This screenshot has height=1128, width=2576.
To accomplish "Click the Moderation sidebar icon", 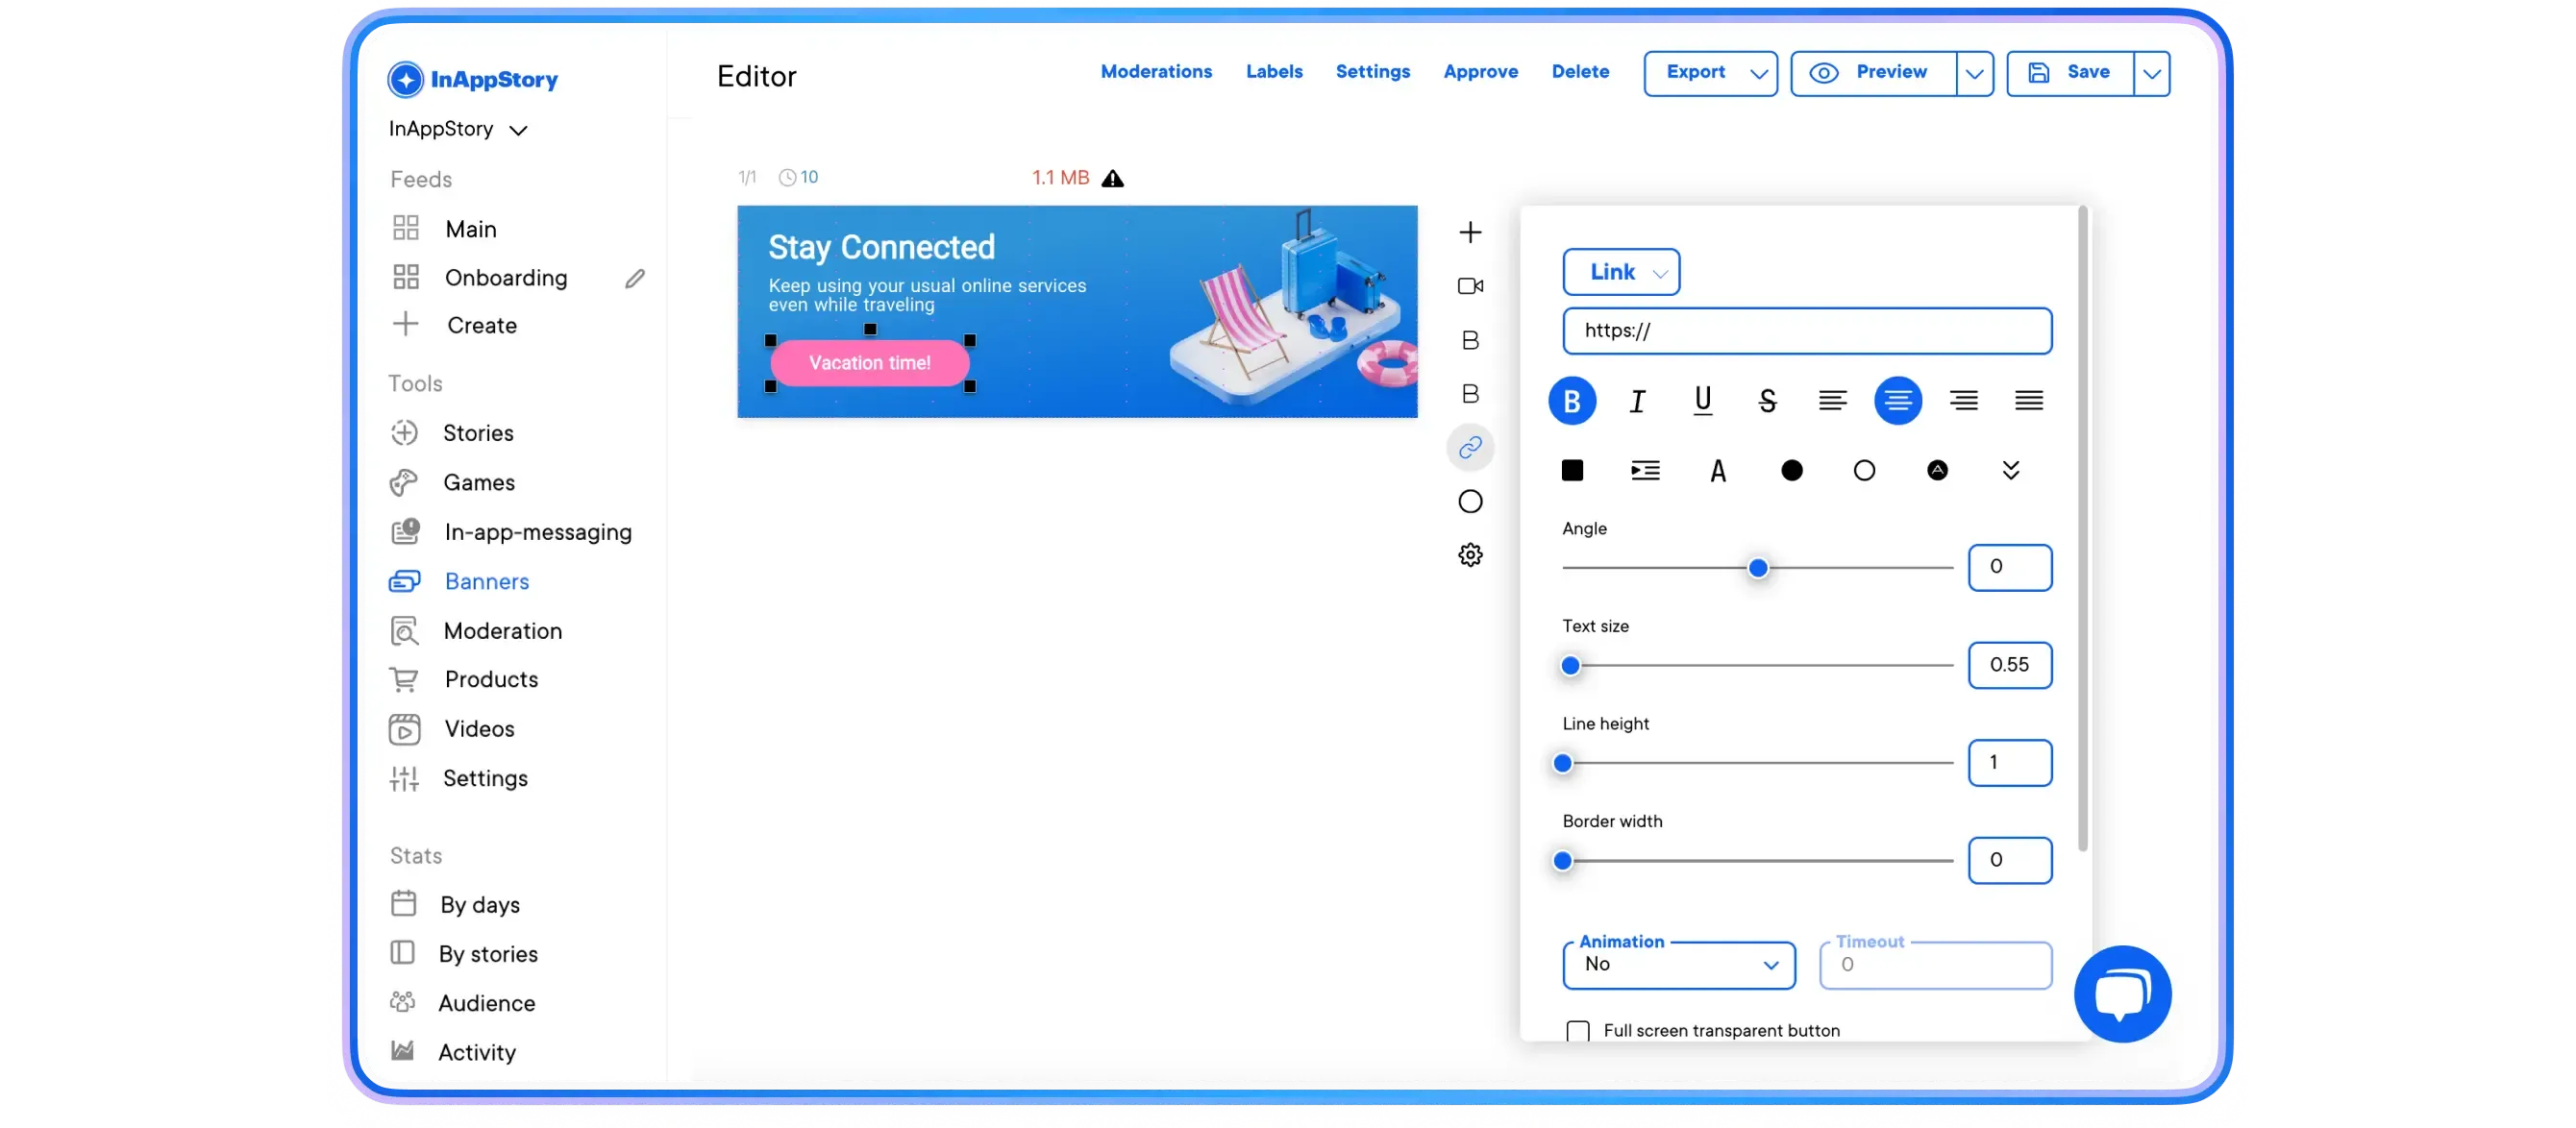I will 404,631.
